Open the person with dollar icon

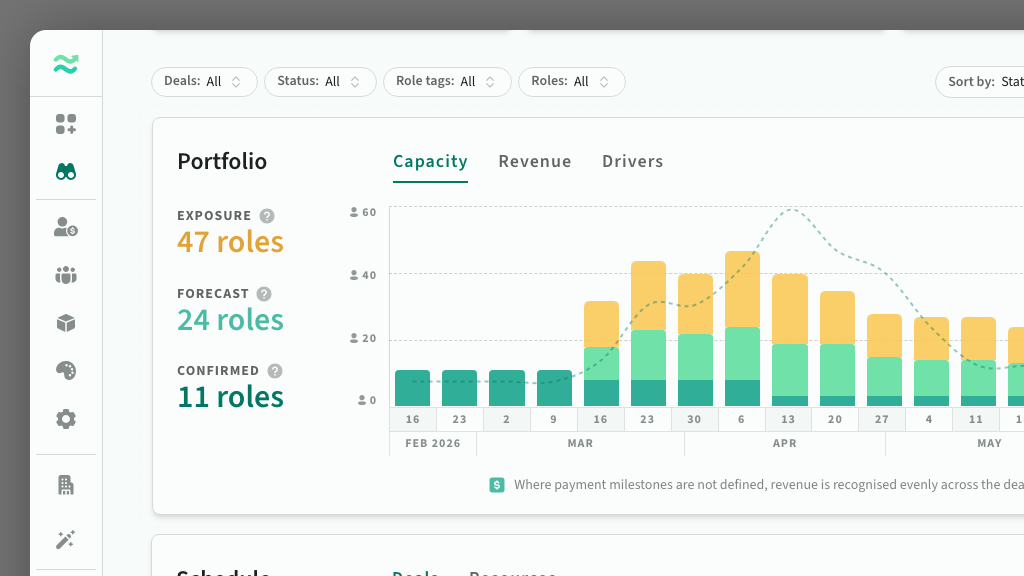tap(66, 227)
